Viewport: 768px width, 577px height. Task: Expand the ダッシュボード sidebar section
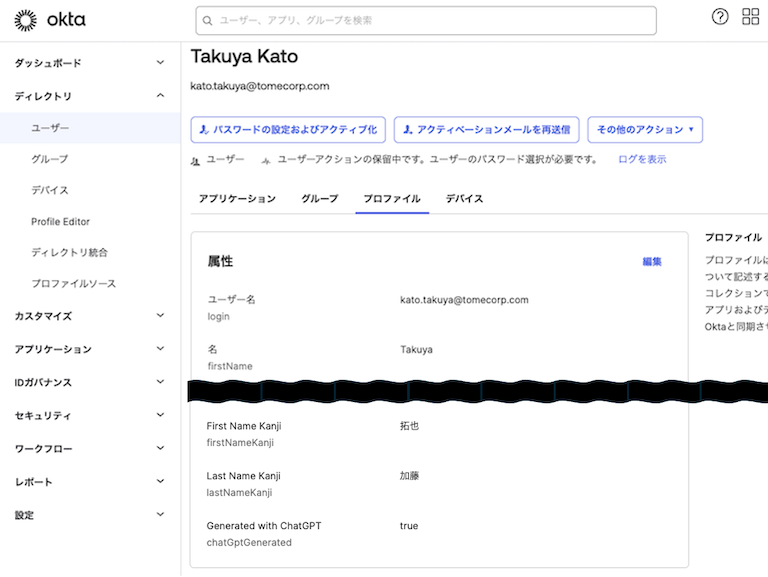coord(89,63)
